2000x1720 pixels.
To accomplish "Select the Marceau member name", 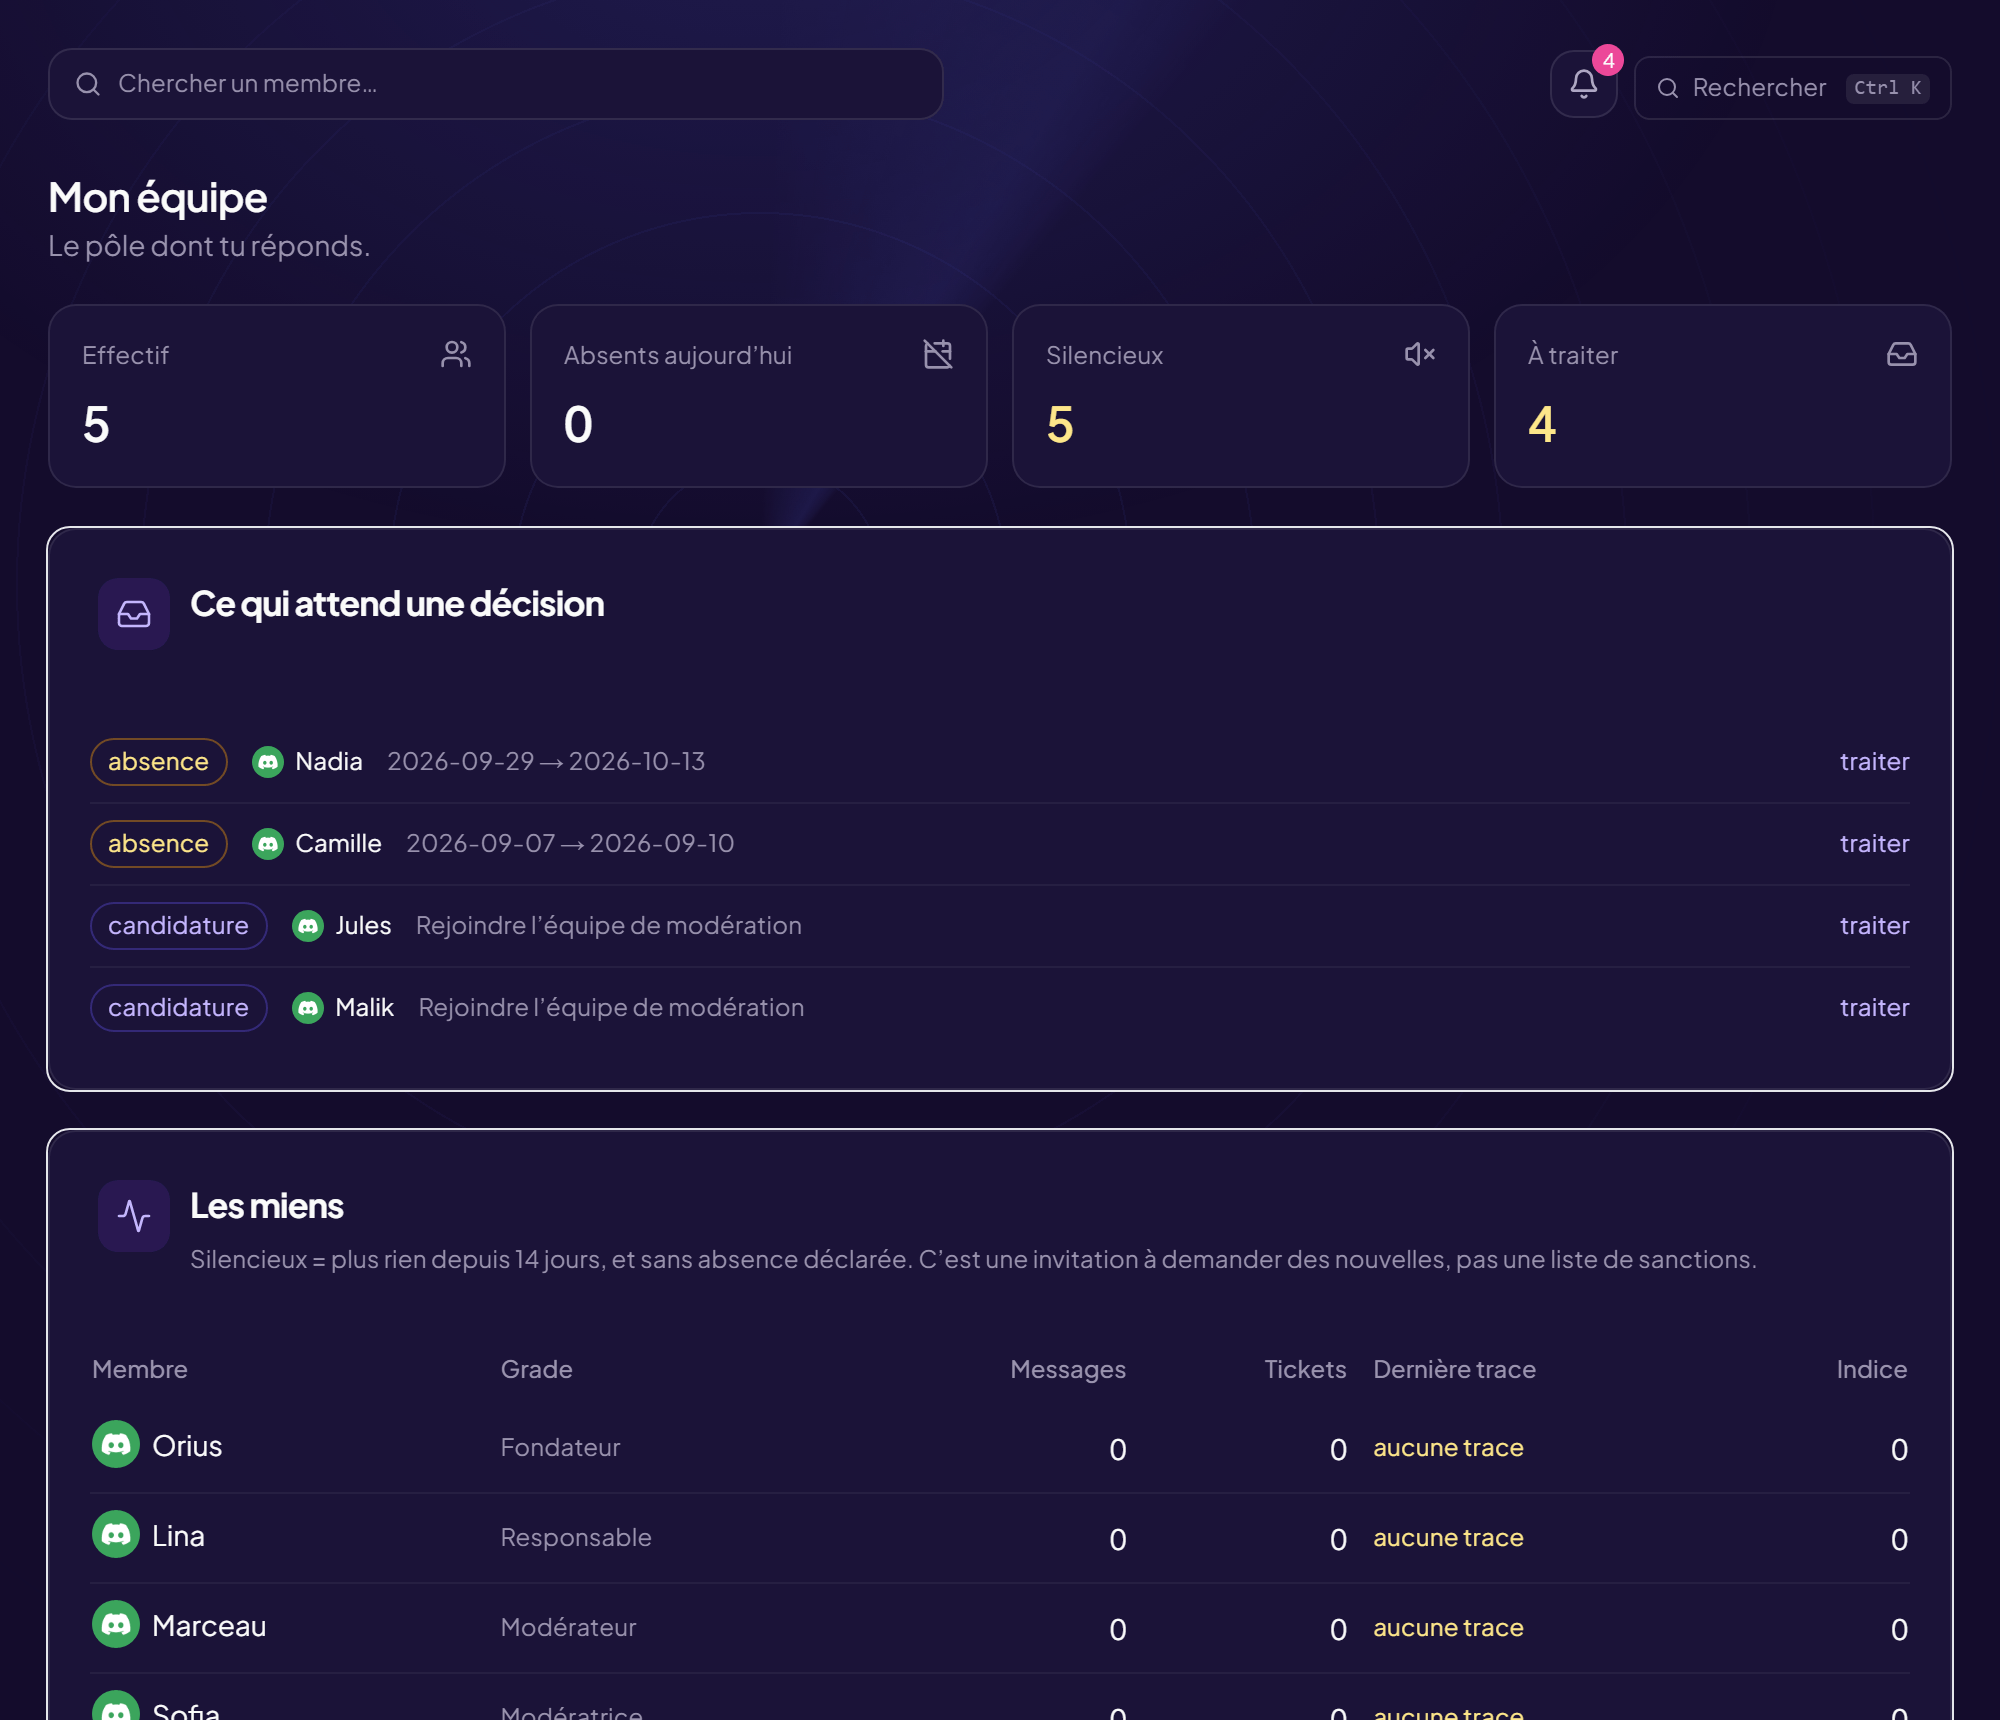I will click(x=209, y=1626).
